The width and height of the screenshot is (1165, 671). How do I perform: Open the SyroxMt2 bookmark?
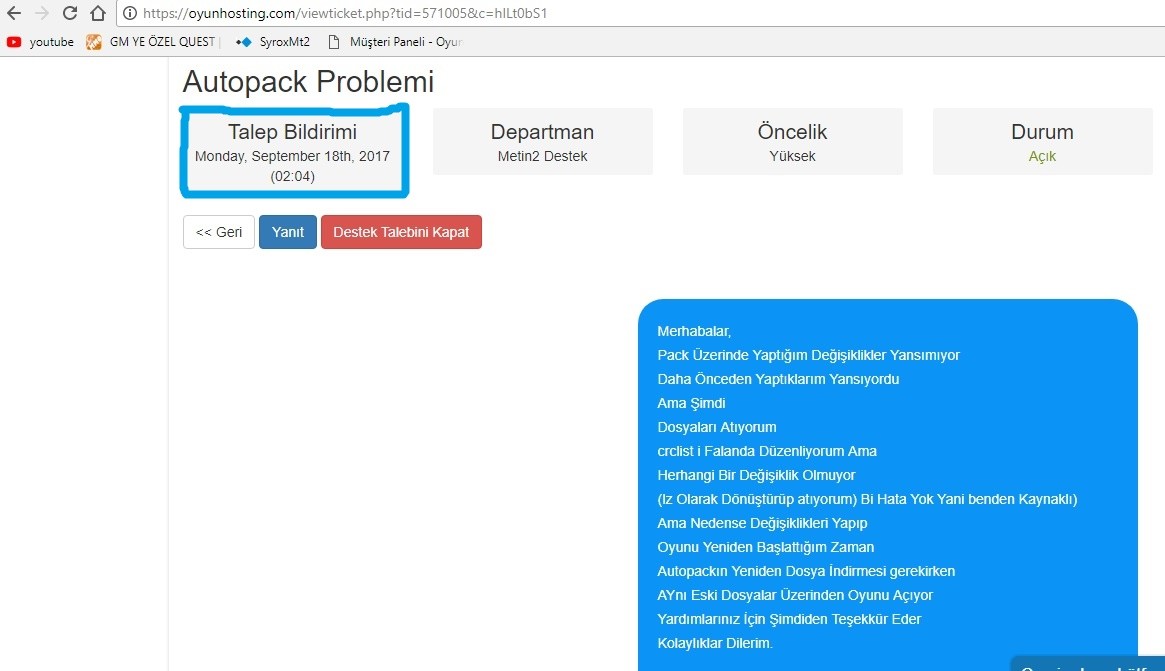coord(273,42)
